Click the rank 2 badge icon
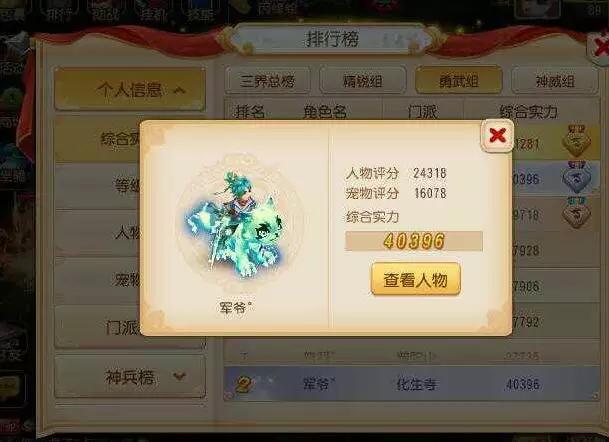Image resolution: width=609 pixels, height=442 pixels. click(x=245, y=384)
